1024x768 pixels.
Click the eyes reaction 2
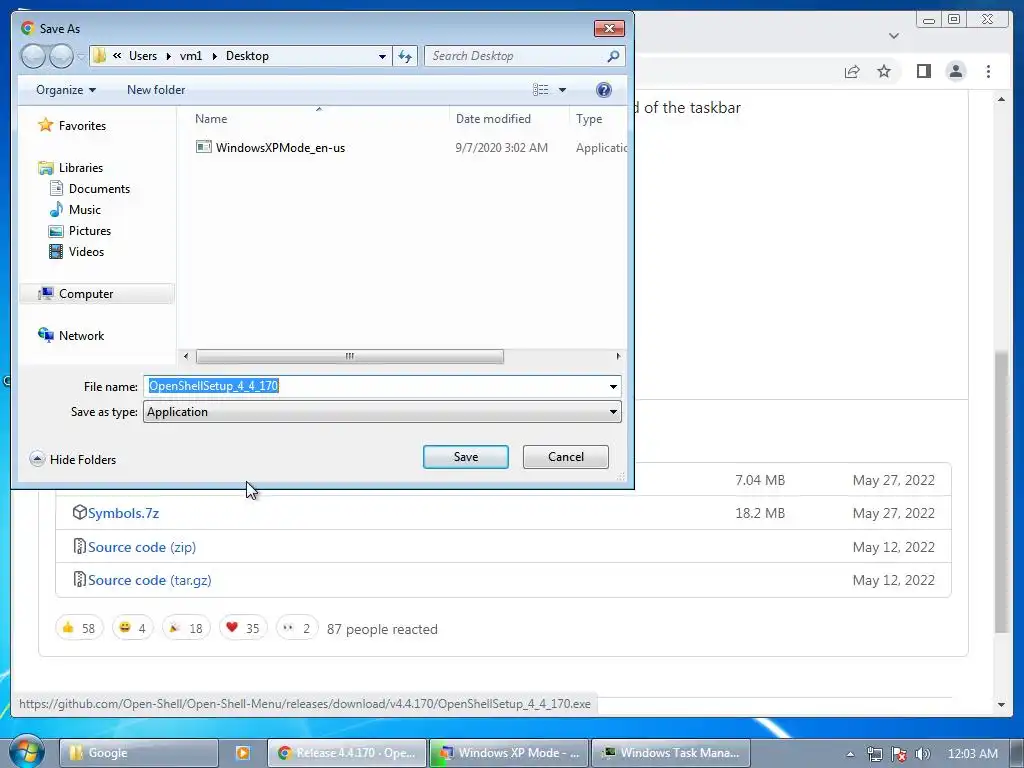[x=297, y=628]
